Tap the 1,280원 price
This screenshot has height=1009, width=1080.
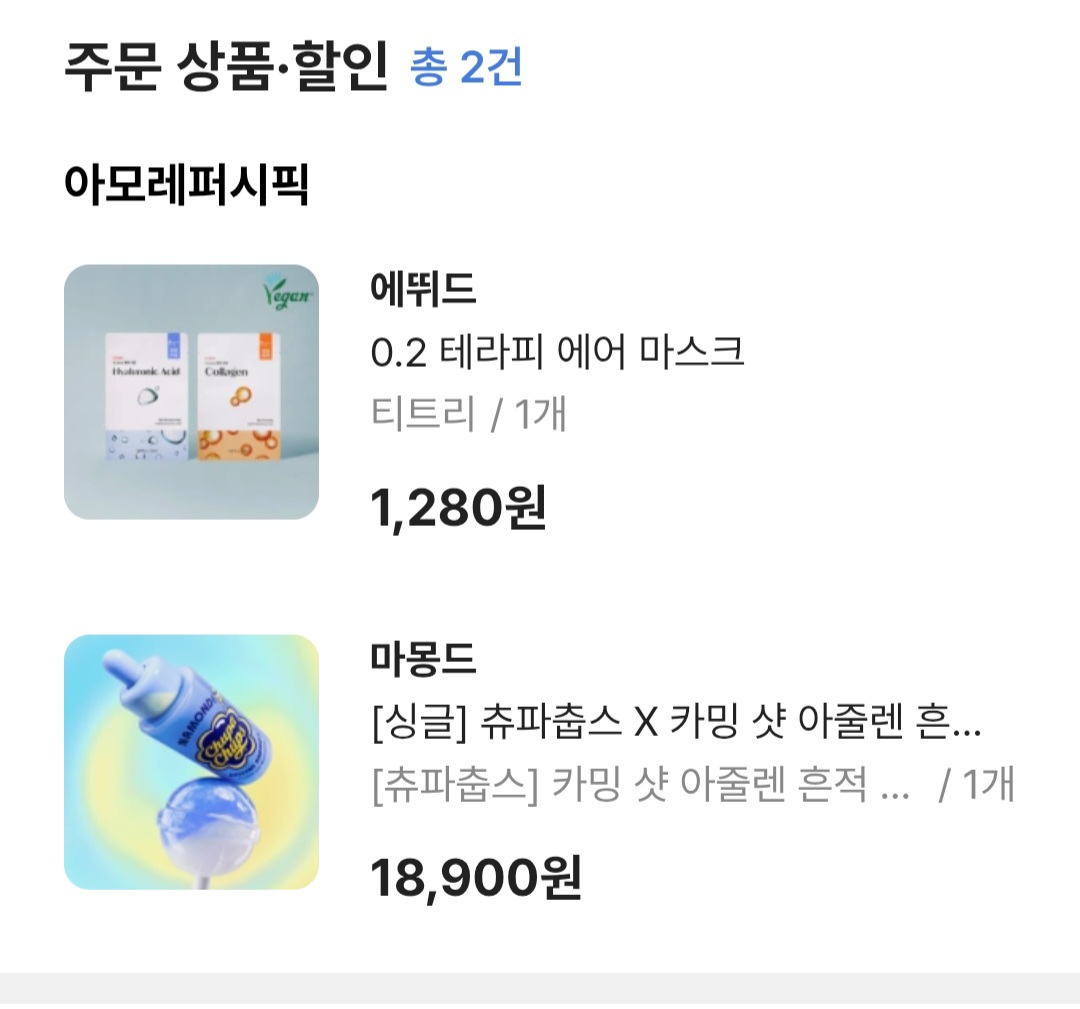(458, 507)
